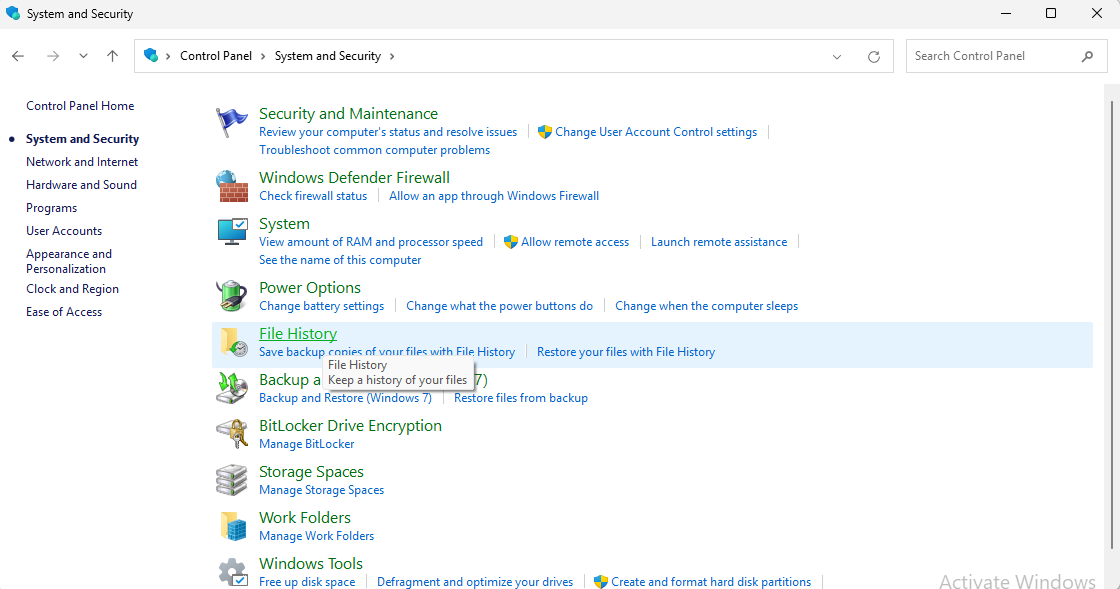
Task: Select the Power Options battery icon
Action: (x=232, y=296)
